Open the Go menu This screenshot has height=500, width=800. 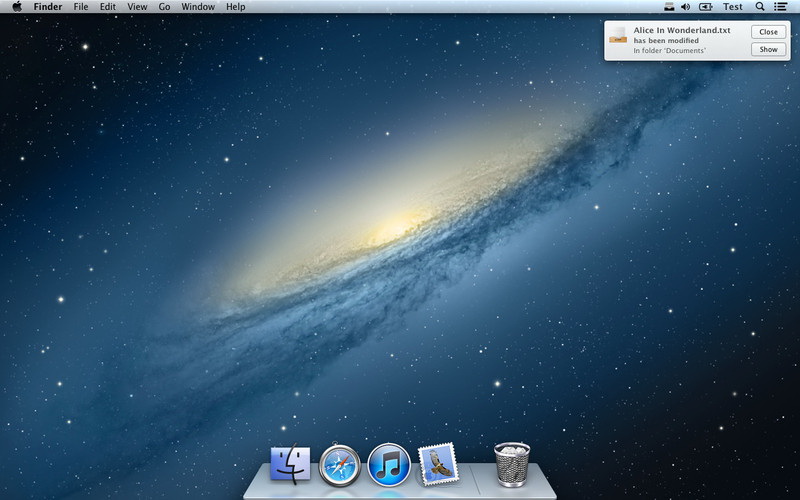point(164,7)
